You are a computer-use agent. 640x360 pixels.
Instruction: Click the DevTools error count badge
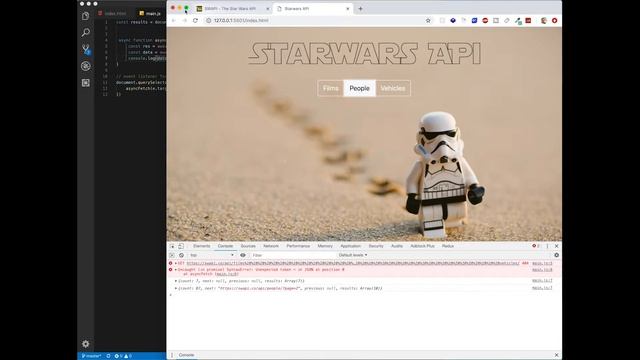pos(536,246)
